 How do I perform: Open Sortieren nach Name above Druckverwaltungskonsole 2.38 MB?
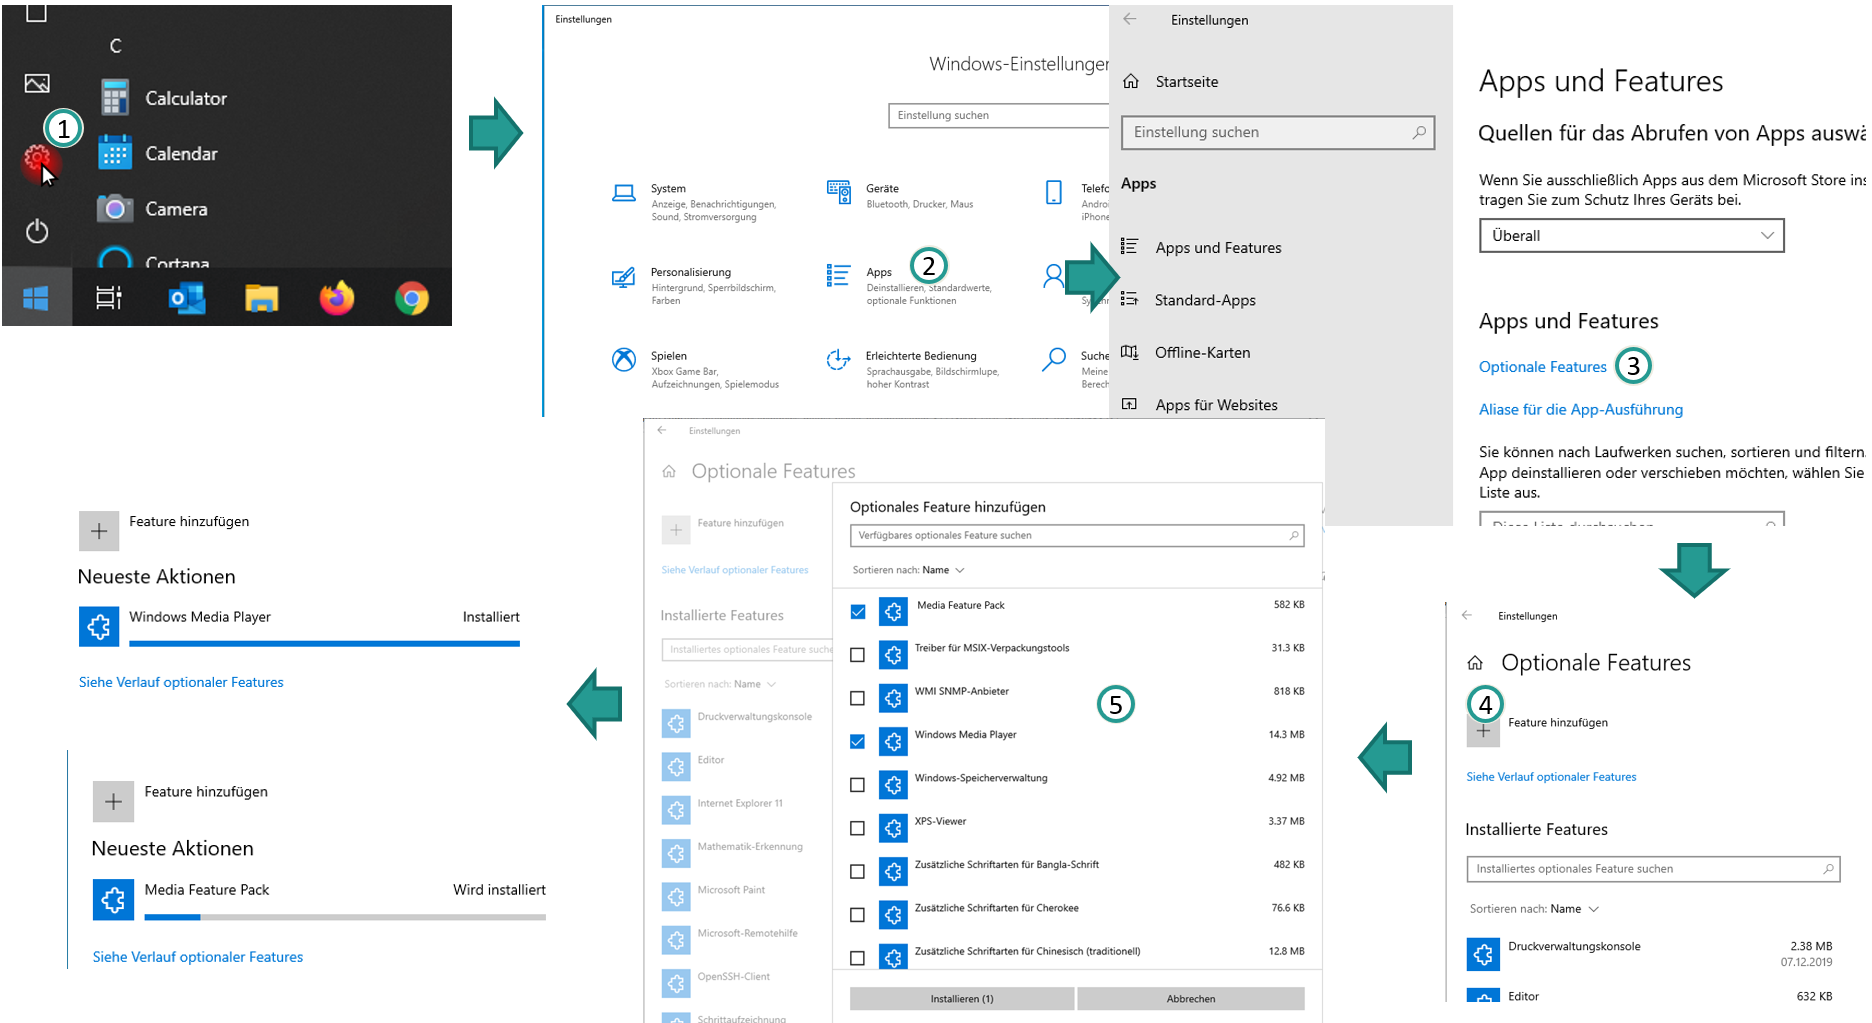click(1534, 909)
